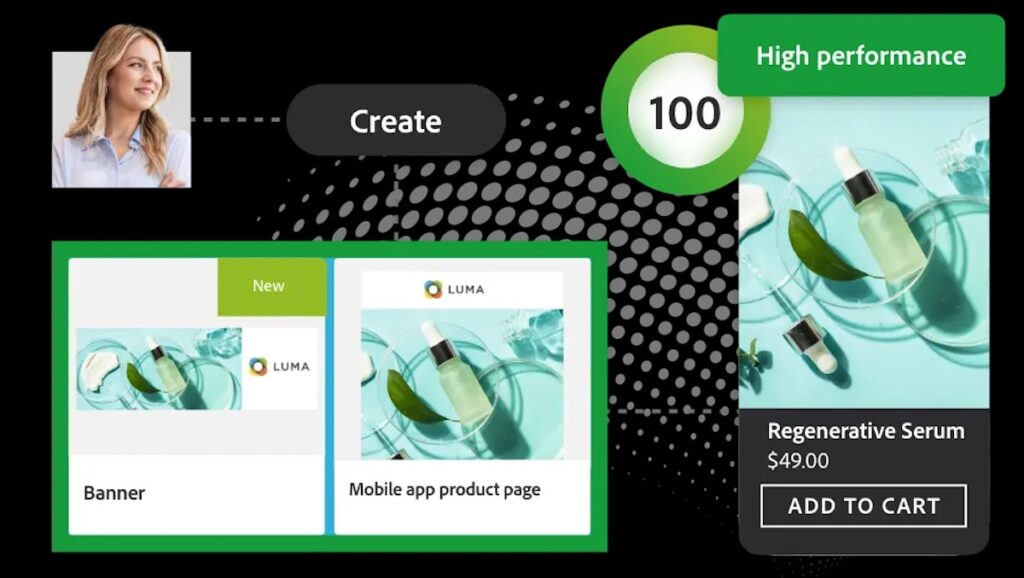This screenshot has width=1024, height=578.
Task: Open the Mobile app product page label
Action: click(x=445, y=490)
